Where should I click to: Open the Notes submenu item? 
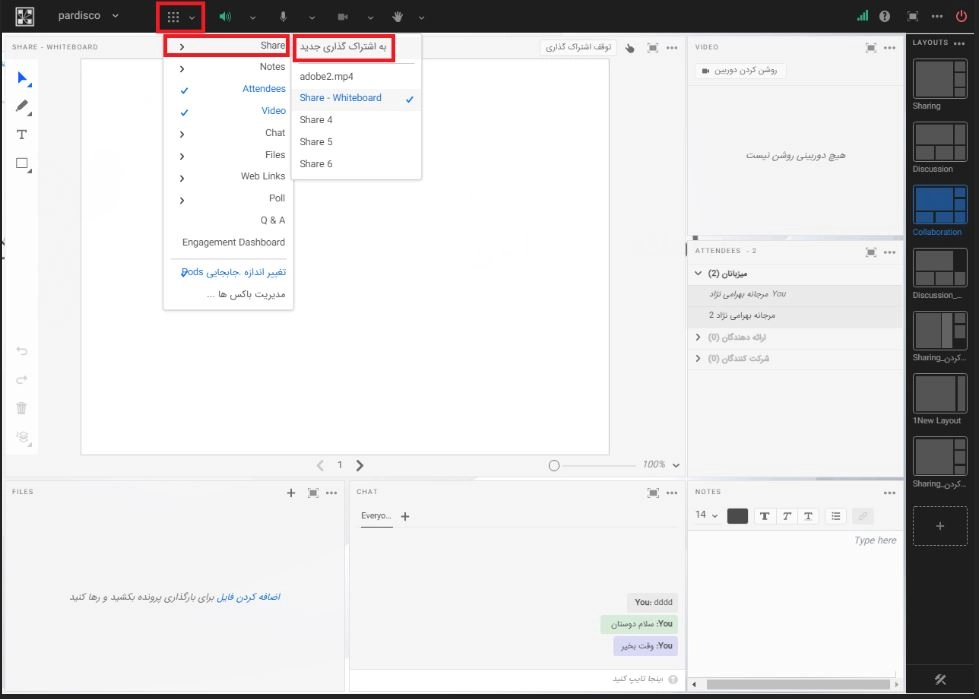click(229, 67)
